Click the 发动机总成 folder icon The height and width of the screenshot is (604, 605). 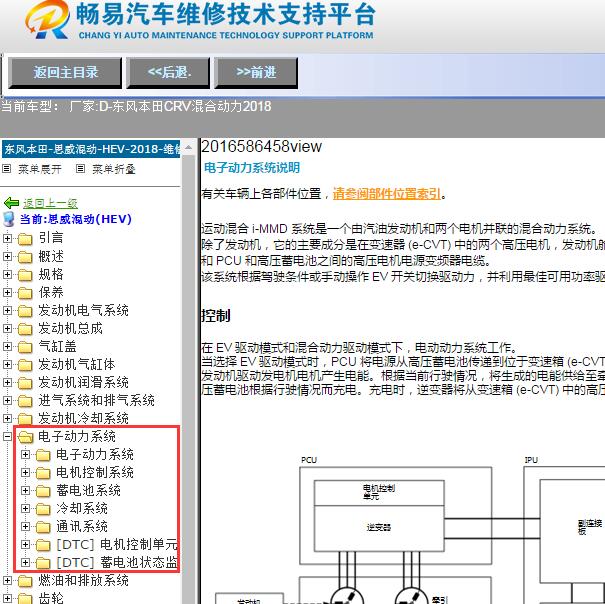pos(25,329)
